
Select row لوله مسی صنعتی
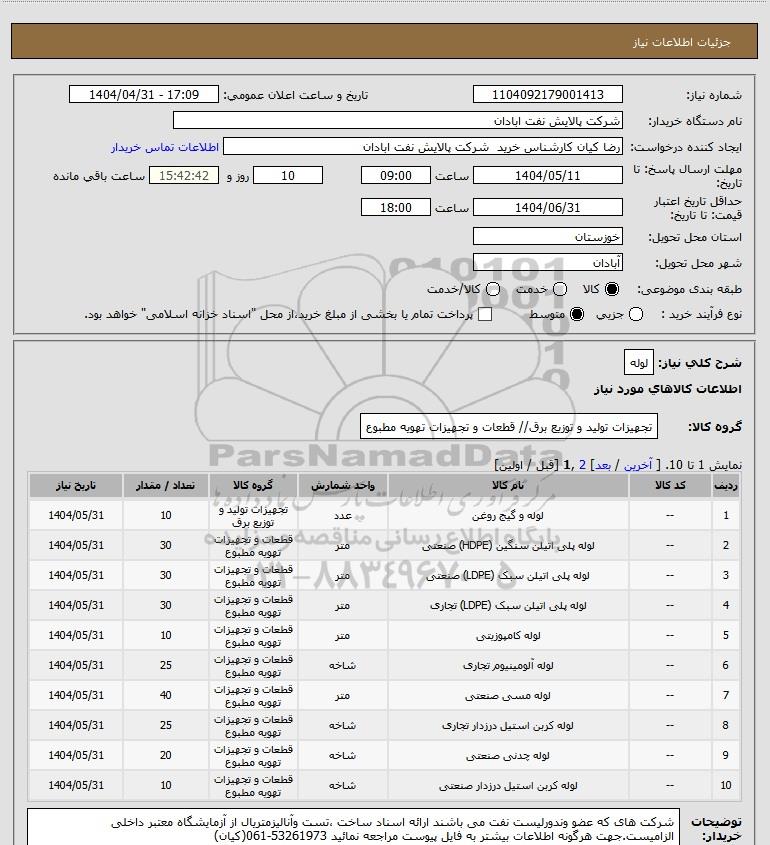click(385, 696)
